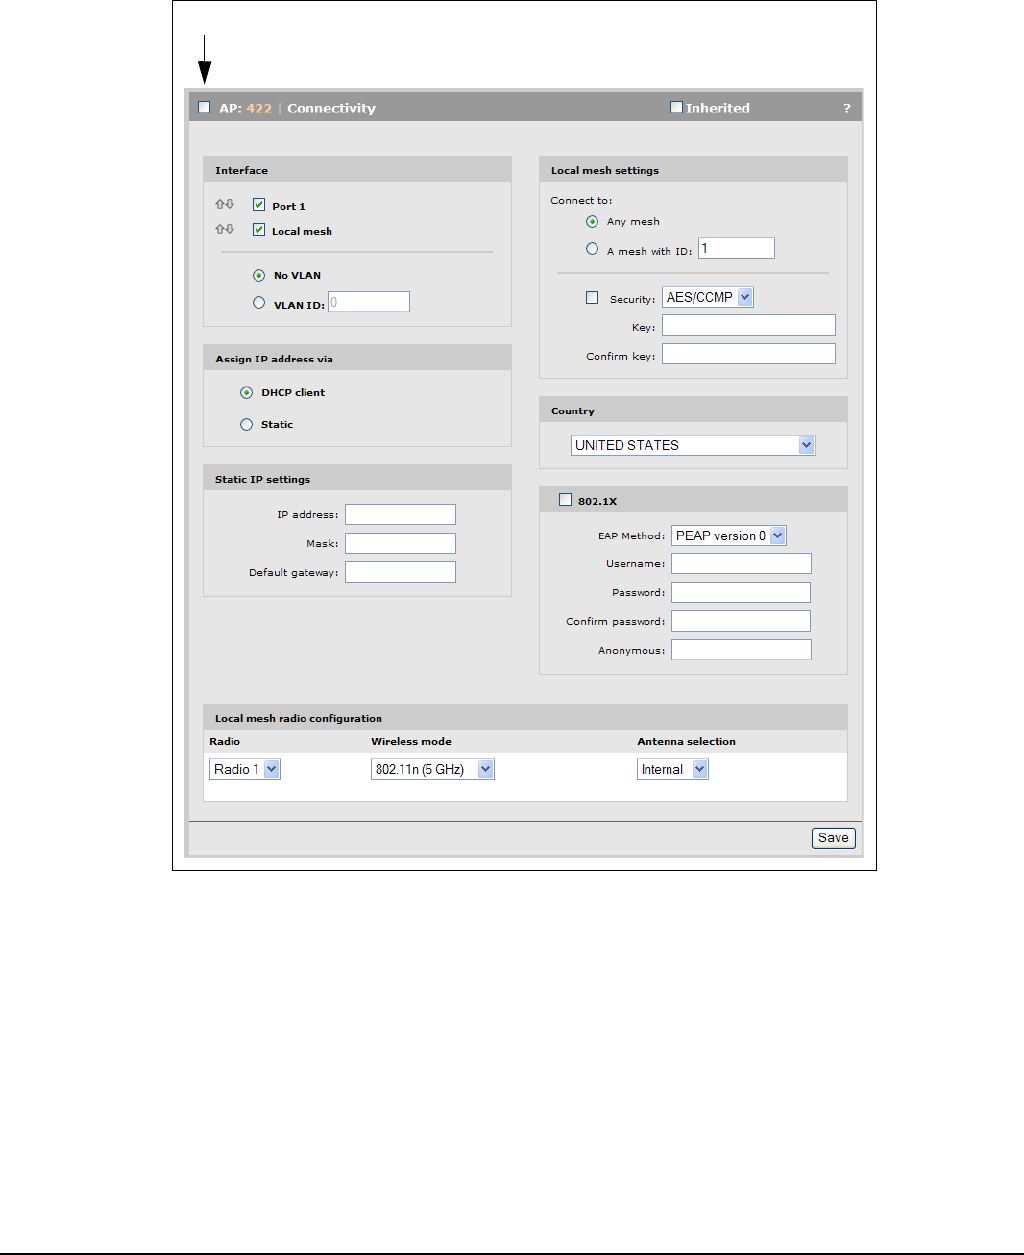Toggle the Inherited checkbox

(676, 107)
